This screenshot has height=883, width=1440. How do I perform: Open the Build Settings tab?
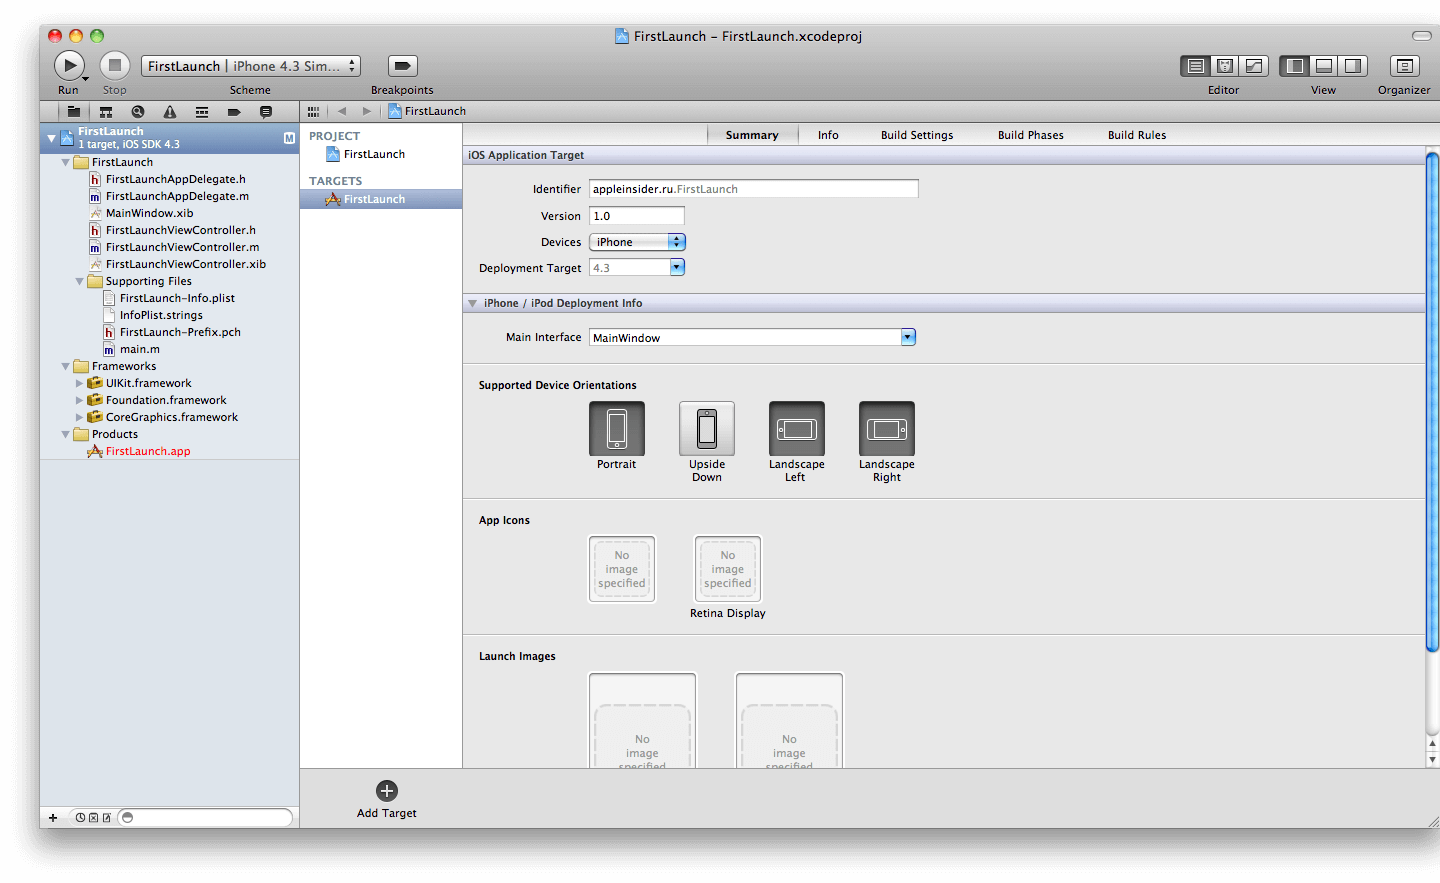click(x=917, y=135)
